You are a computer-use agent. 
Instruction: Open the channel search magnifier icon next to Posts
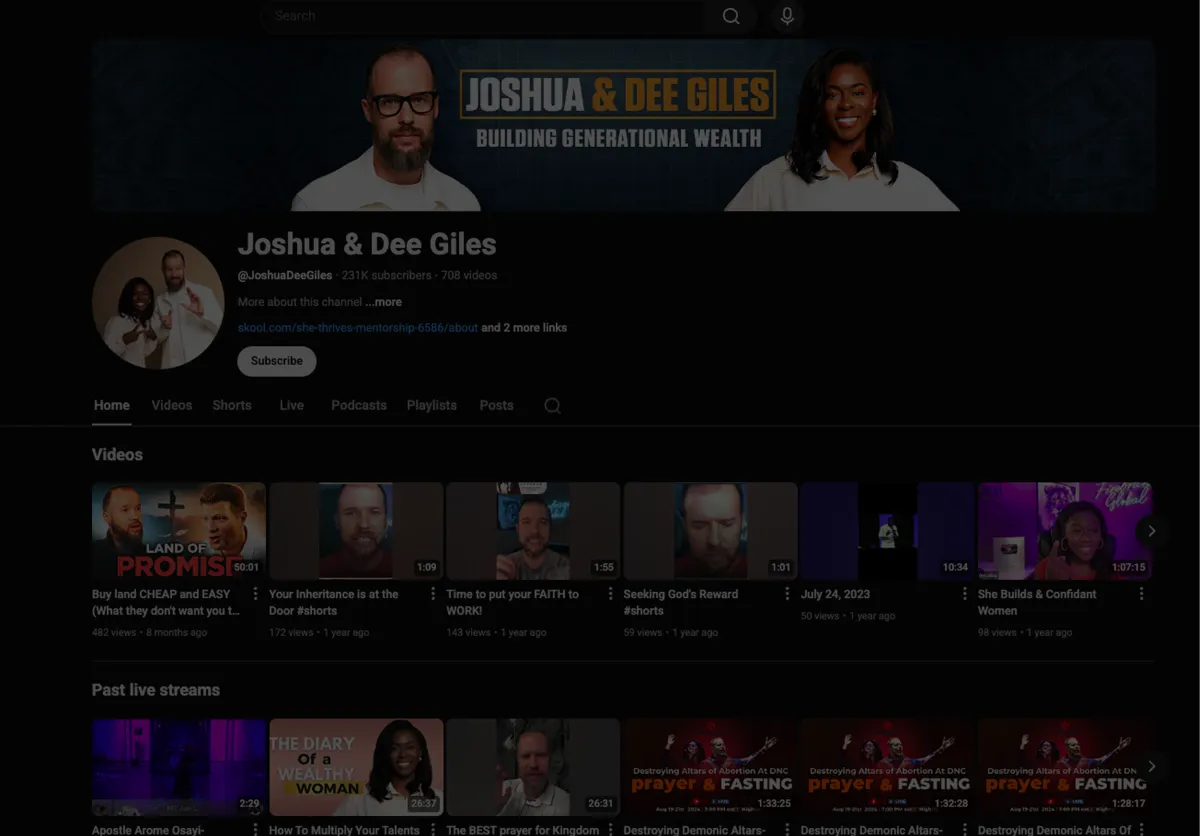(x=552, y=406)
